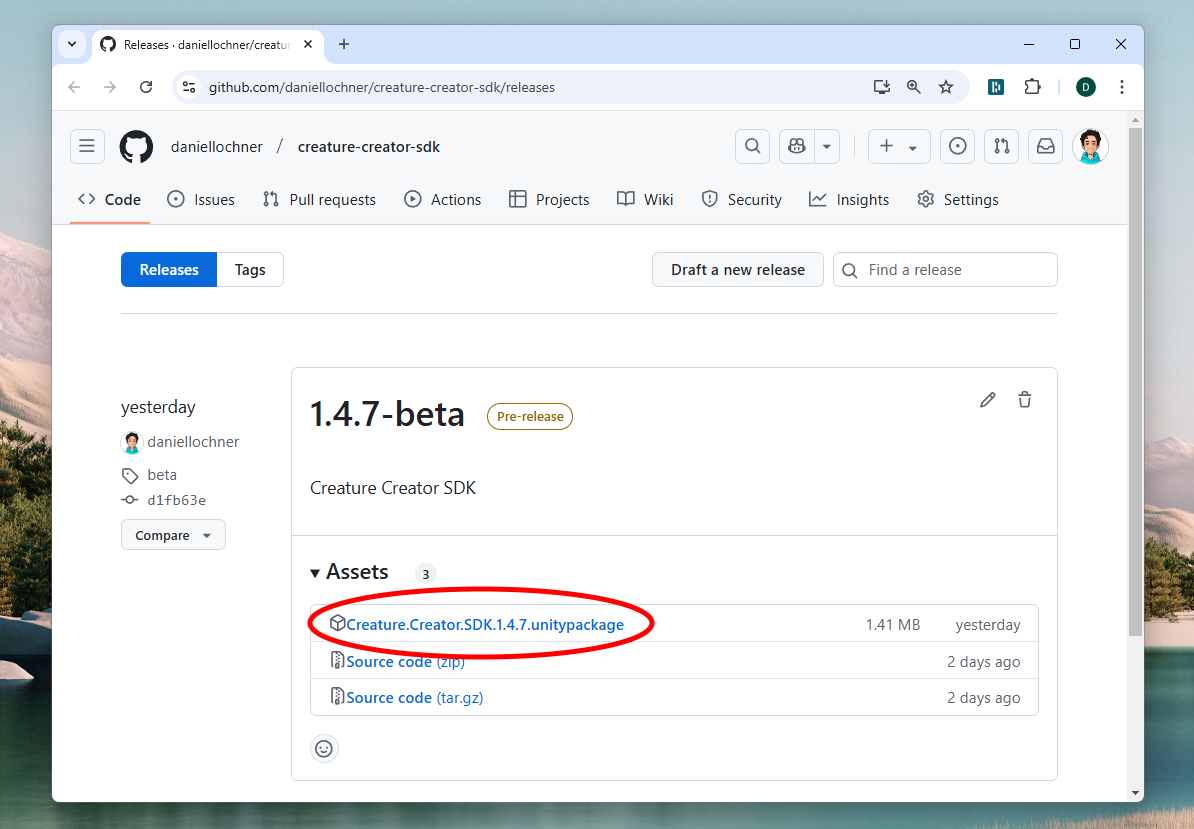
Task: Open the zoom magnifier icon in address bar
Action: pos(914,87)
